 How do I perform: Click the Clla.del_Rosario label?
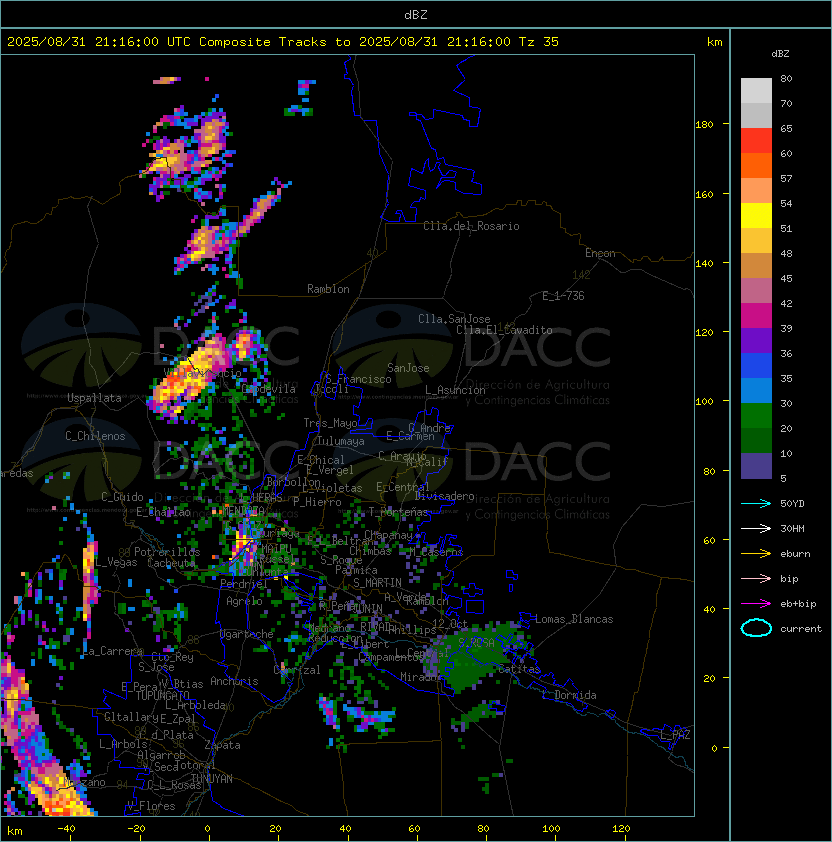coord(471,226)
